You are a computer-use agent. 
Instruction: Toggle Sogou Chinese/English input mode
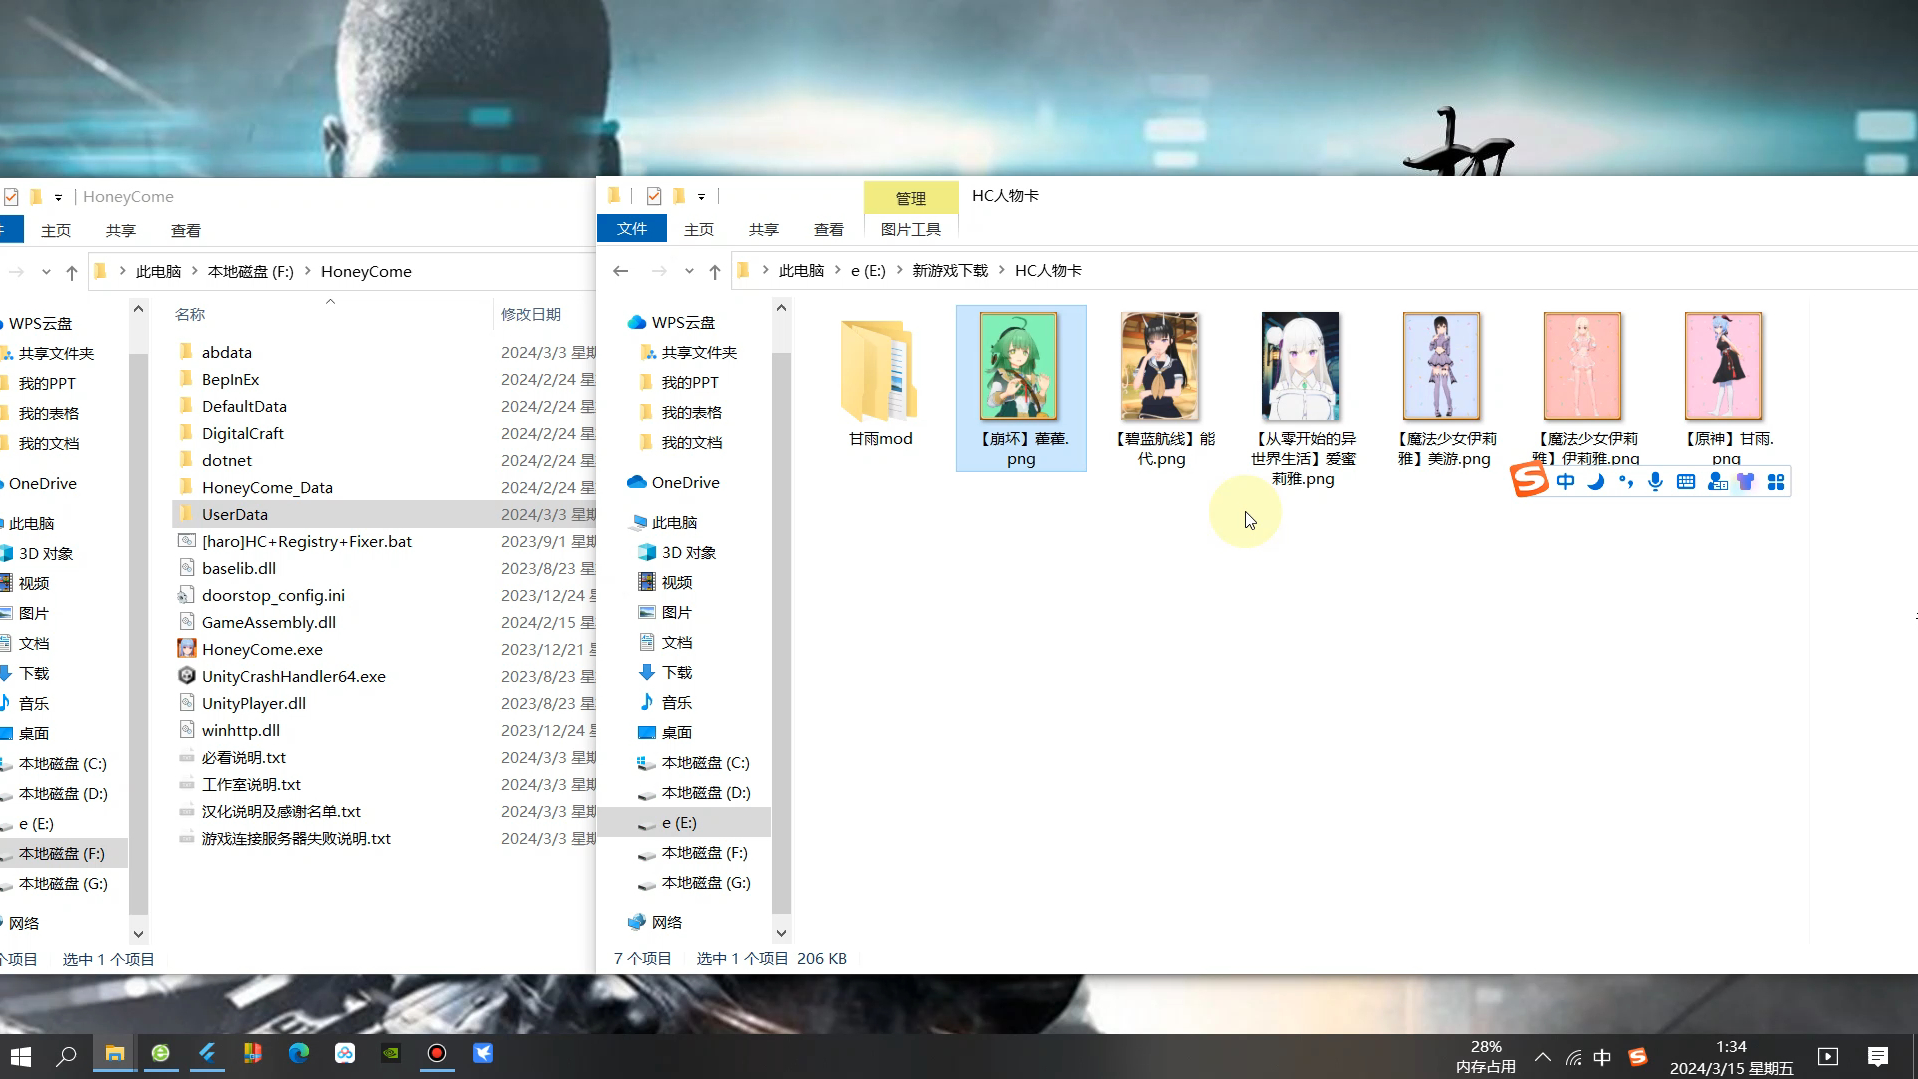click(x=1566, y=482)
